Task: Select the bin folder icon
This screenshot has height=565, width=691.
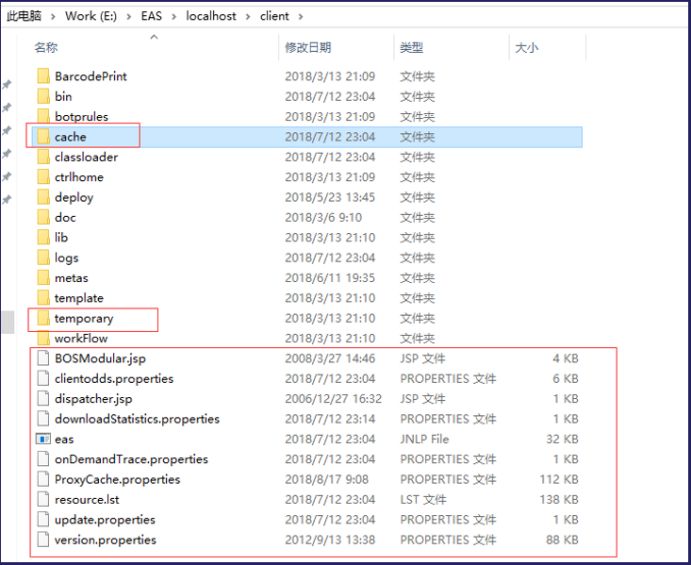Action: [43, 97]
